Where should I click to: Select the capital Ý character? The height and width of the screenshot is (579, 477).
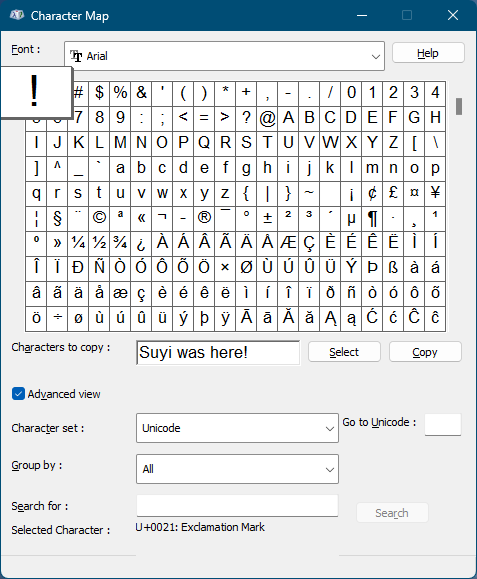tap(351, 268)
